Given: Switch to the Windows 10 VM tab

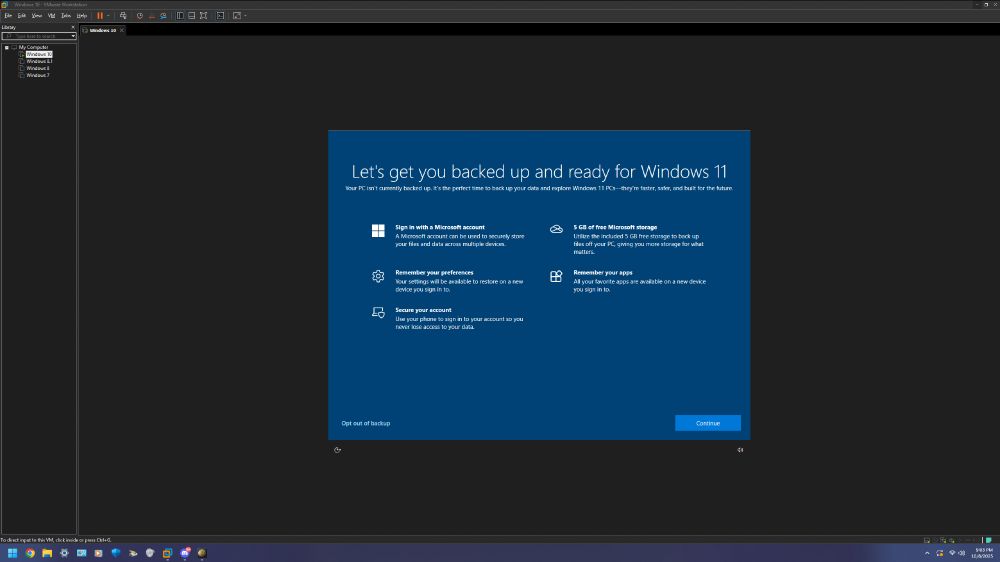Looking at the screenshot, I should pos(102,30).
